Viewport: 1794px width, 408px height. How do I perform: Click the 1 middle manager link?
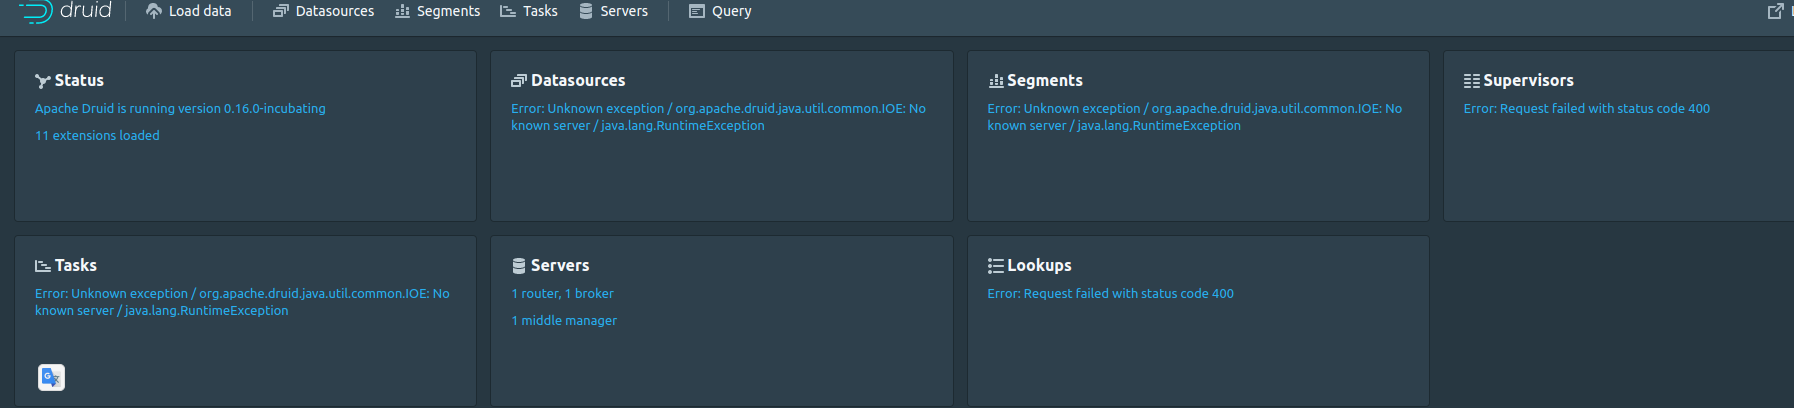[564, 320]
